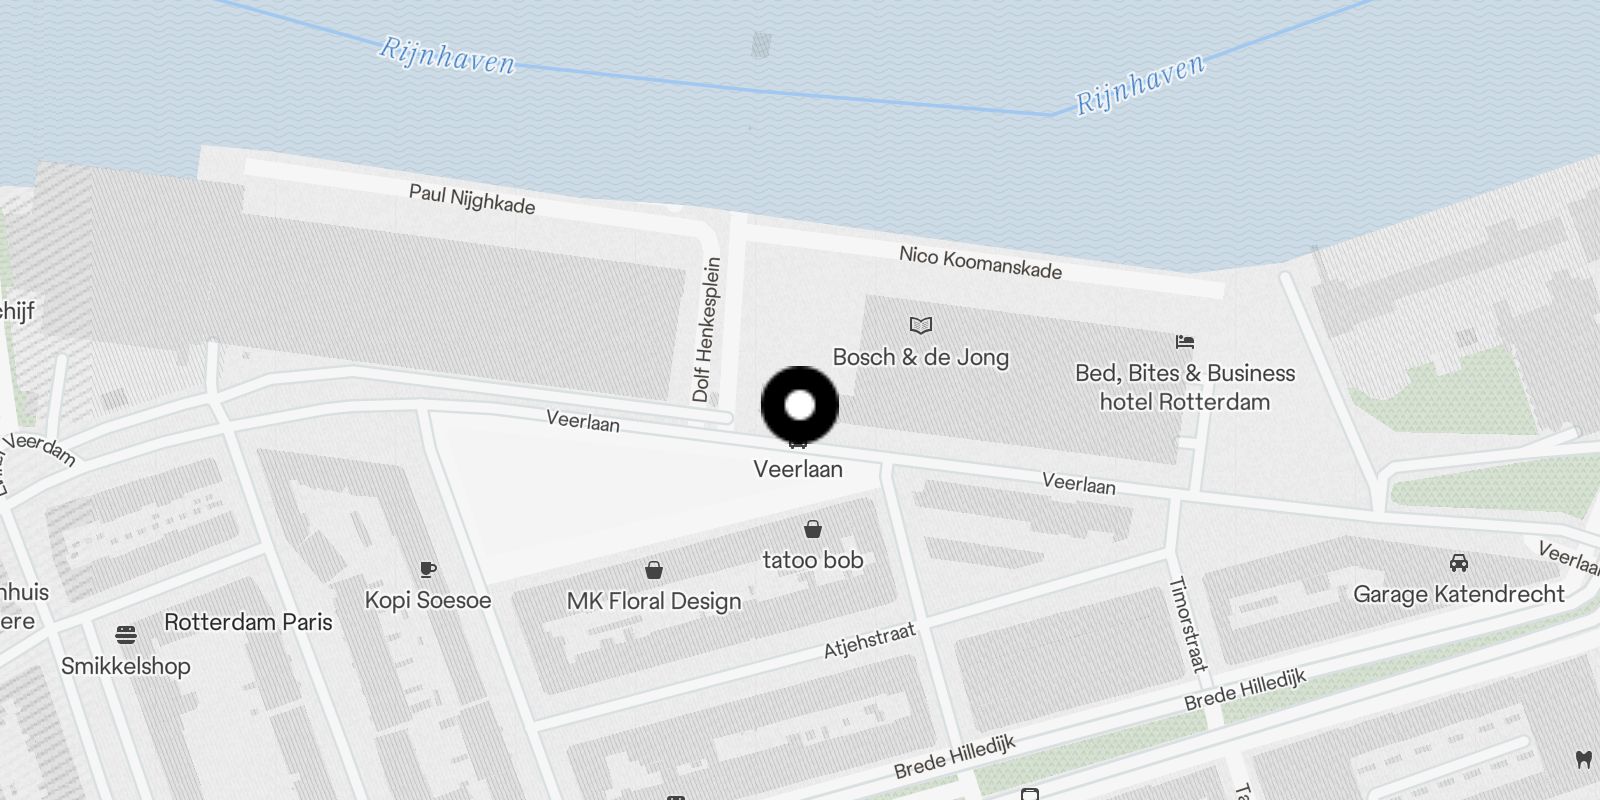
Task: Select the Bosch & de Jong place label
Action: (x=921, y=357)
